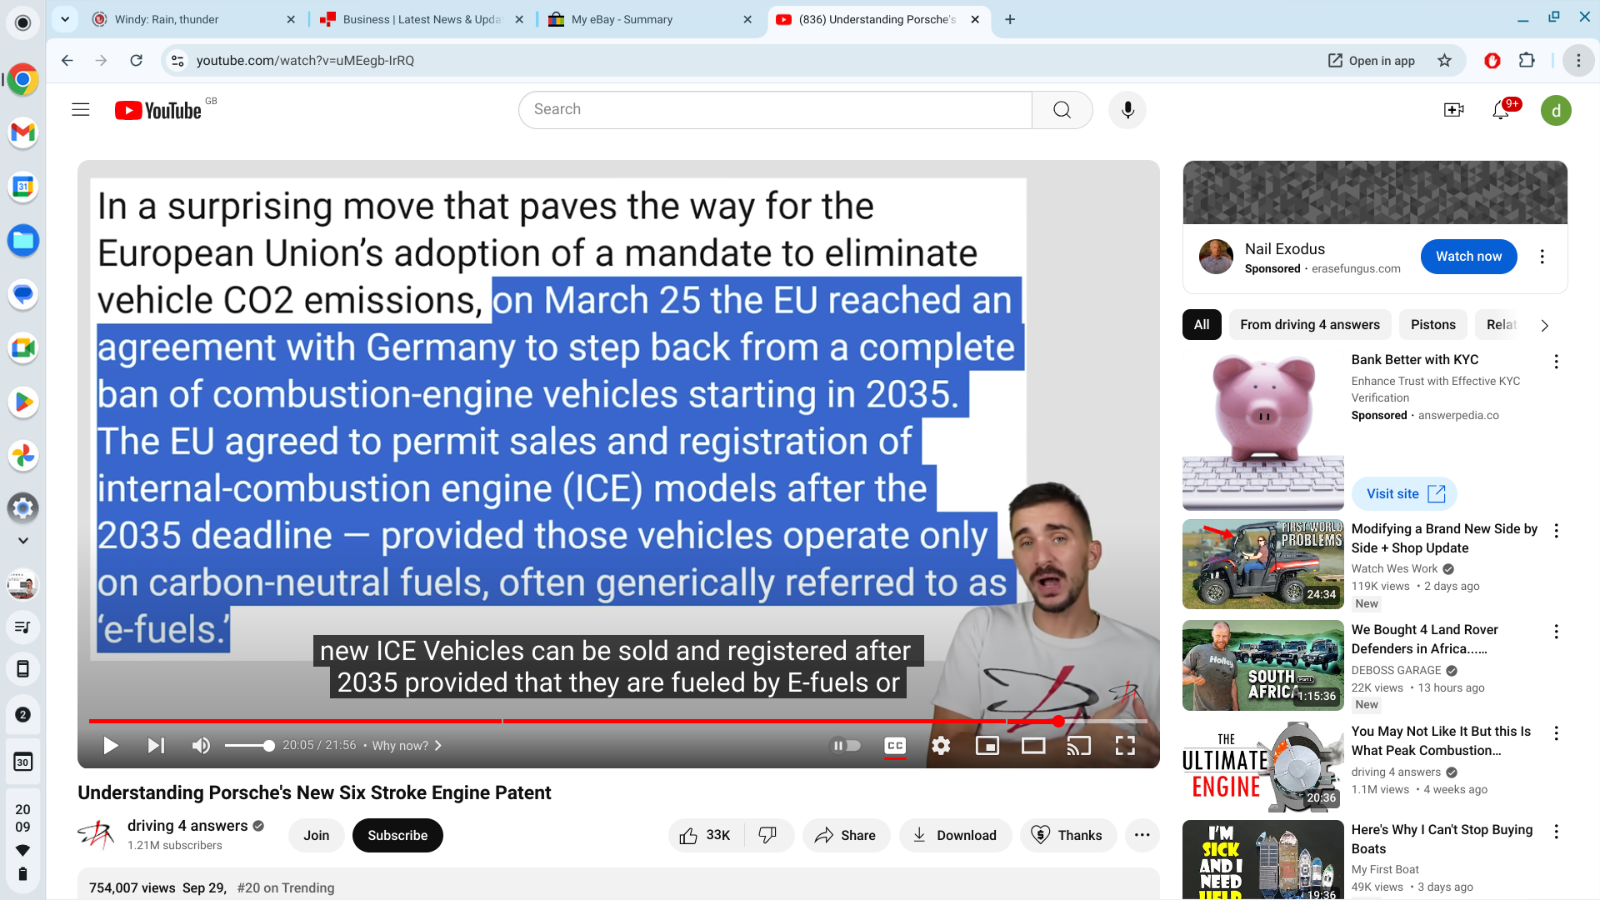
Task: Toggle closed captions on the video
Action: 895,745
